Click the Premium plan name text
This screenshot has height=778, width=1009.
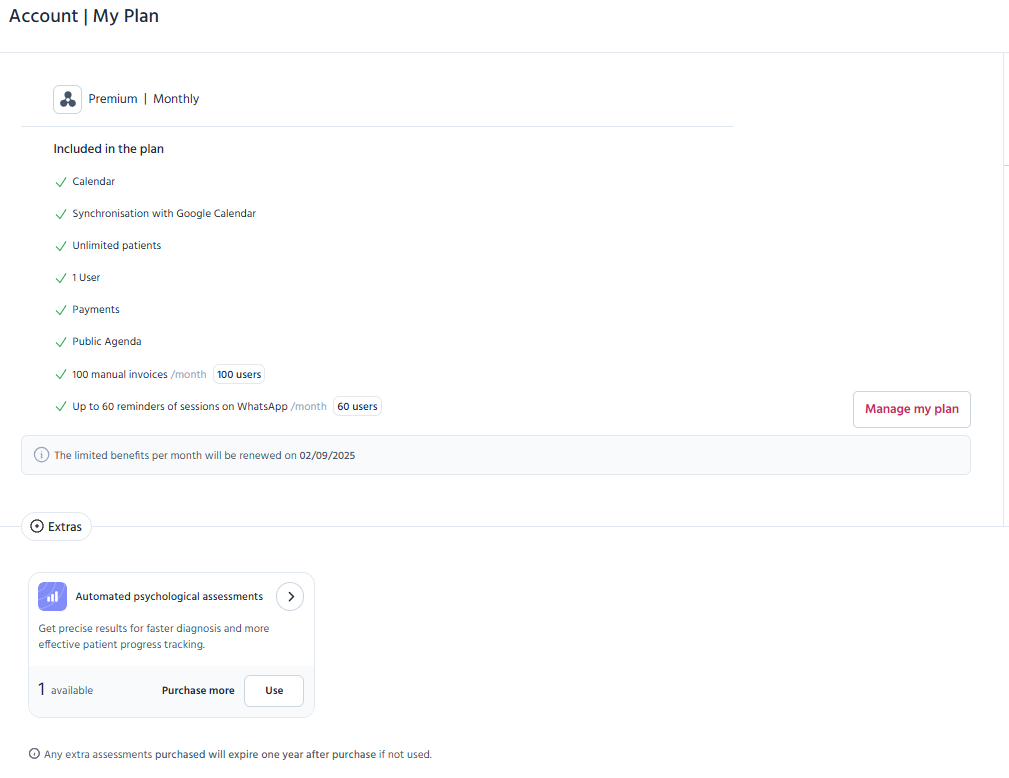[113, 99]
